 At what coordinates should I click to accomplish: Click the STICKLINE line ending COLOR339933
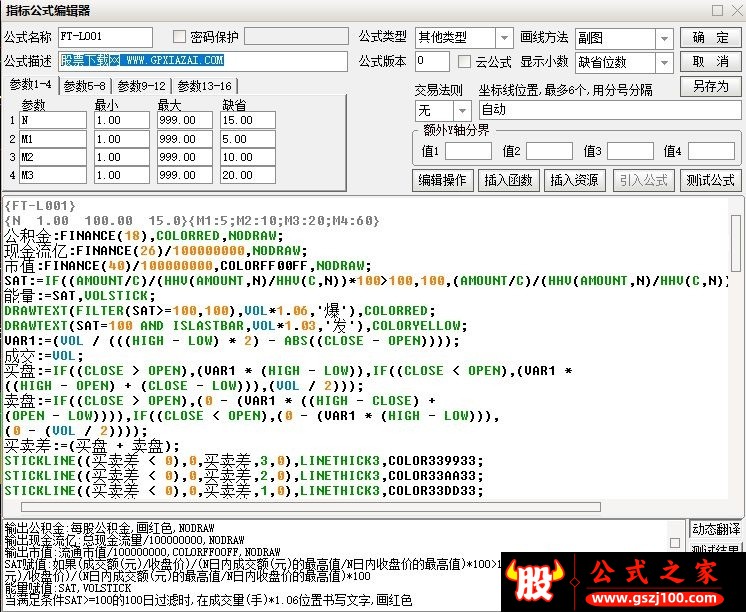pyautogui.click(x=244, y=461)
